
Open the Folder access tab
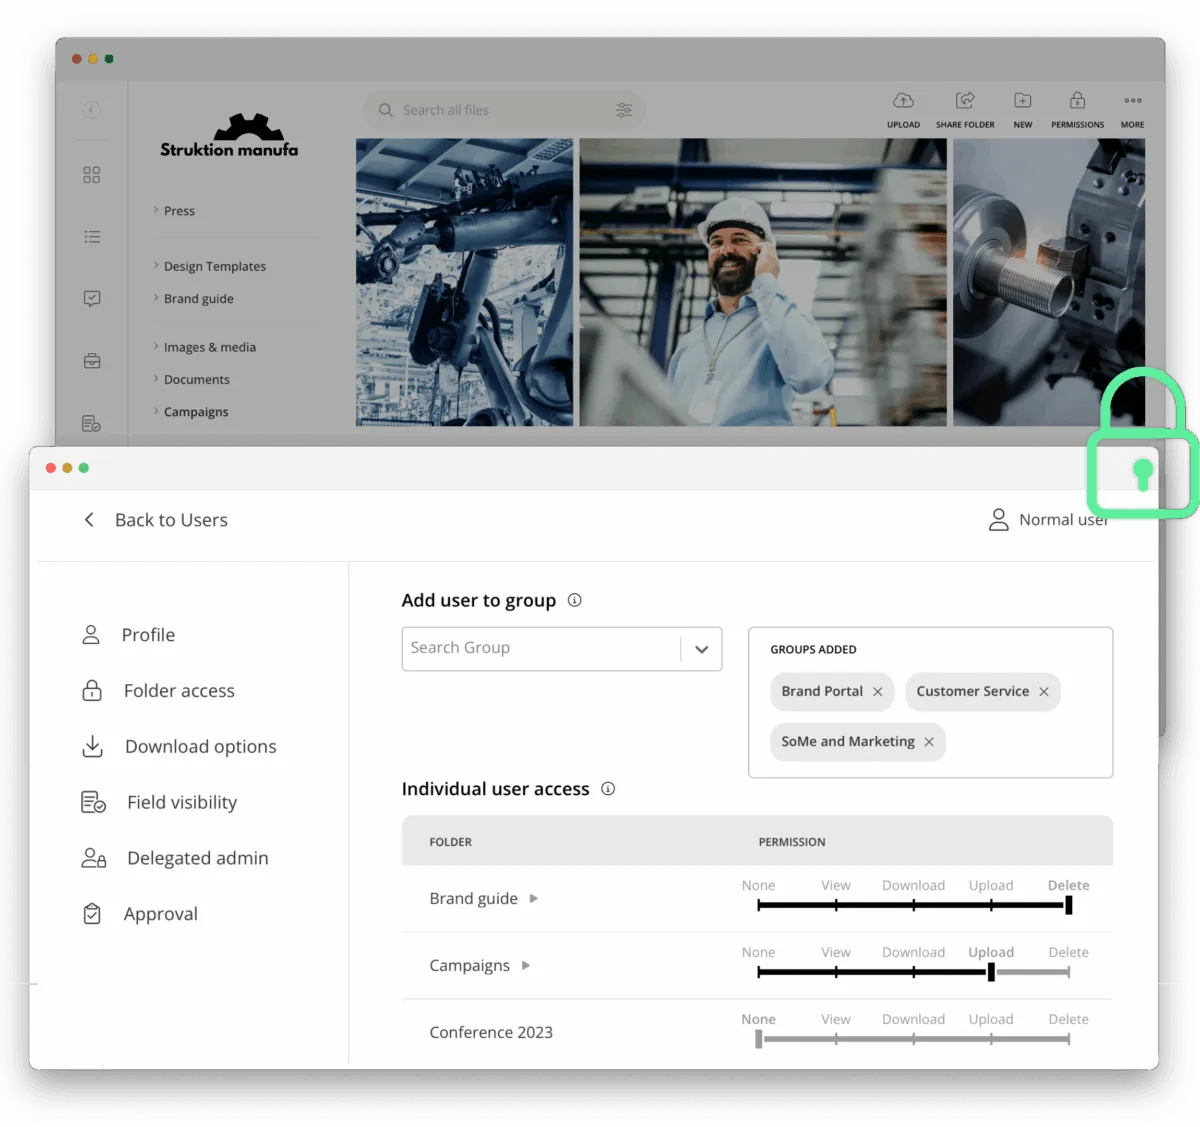pos(158,691)
